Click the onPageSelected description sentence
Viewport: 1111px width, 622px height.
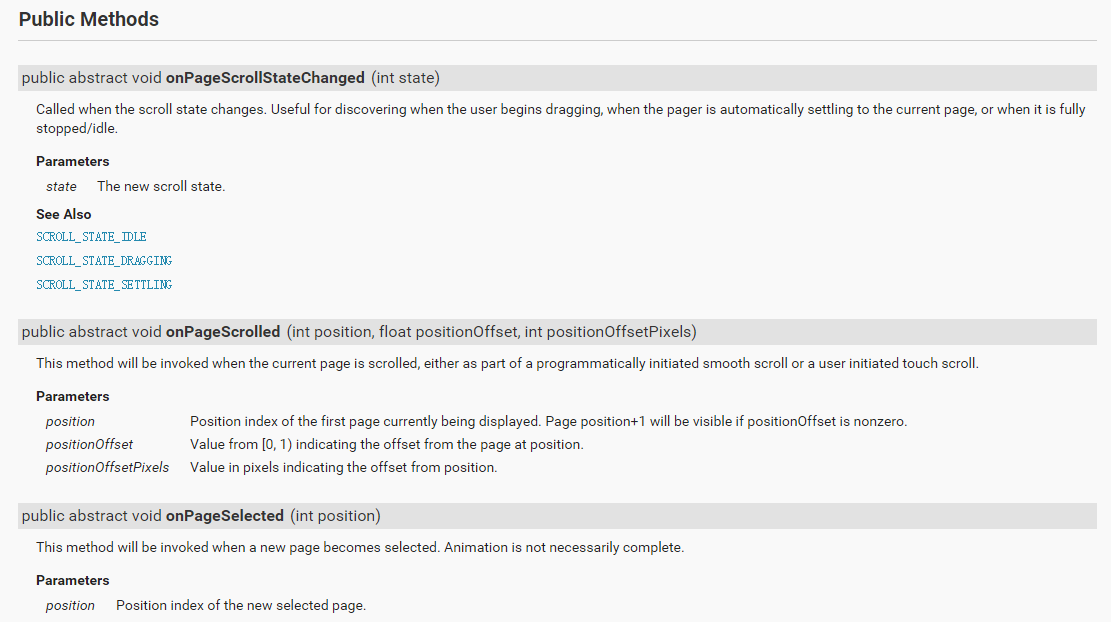coord(360,548)
